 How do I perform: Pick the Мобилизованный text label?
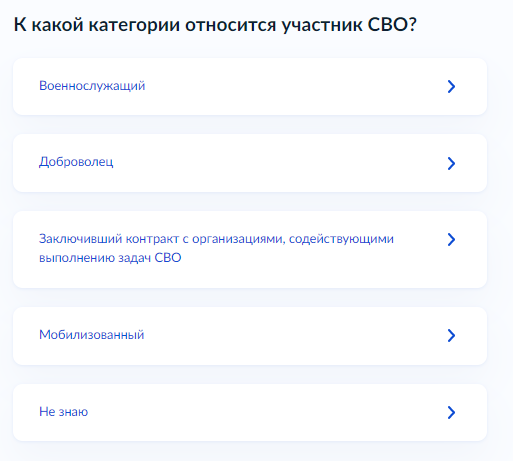point(91,335)
